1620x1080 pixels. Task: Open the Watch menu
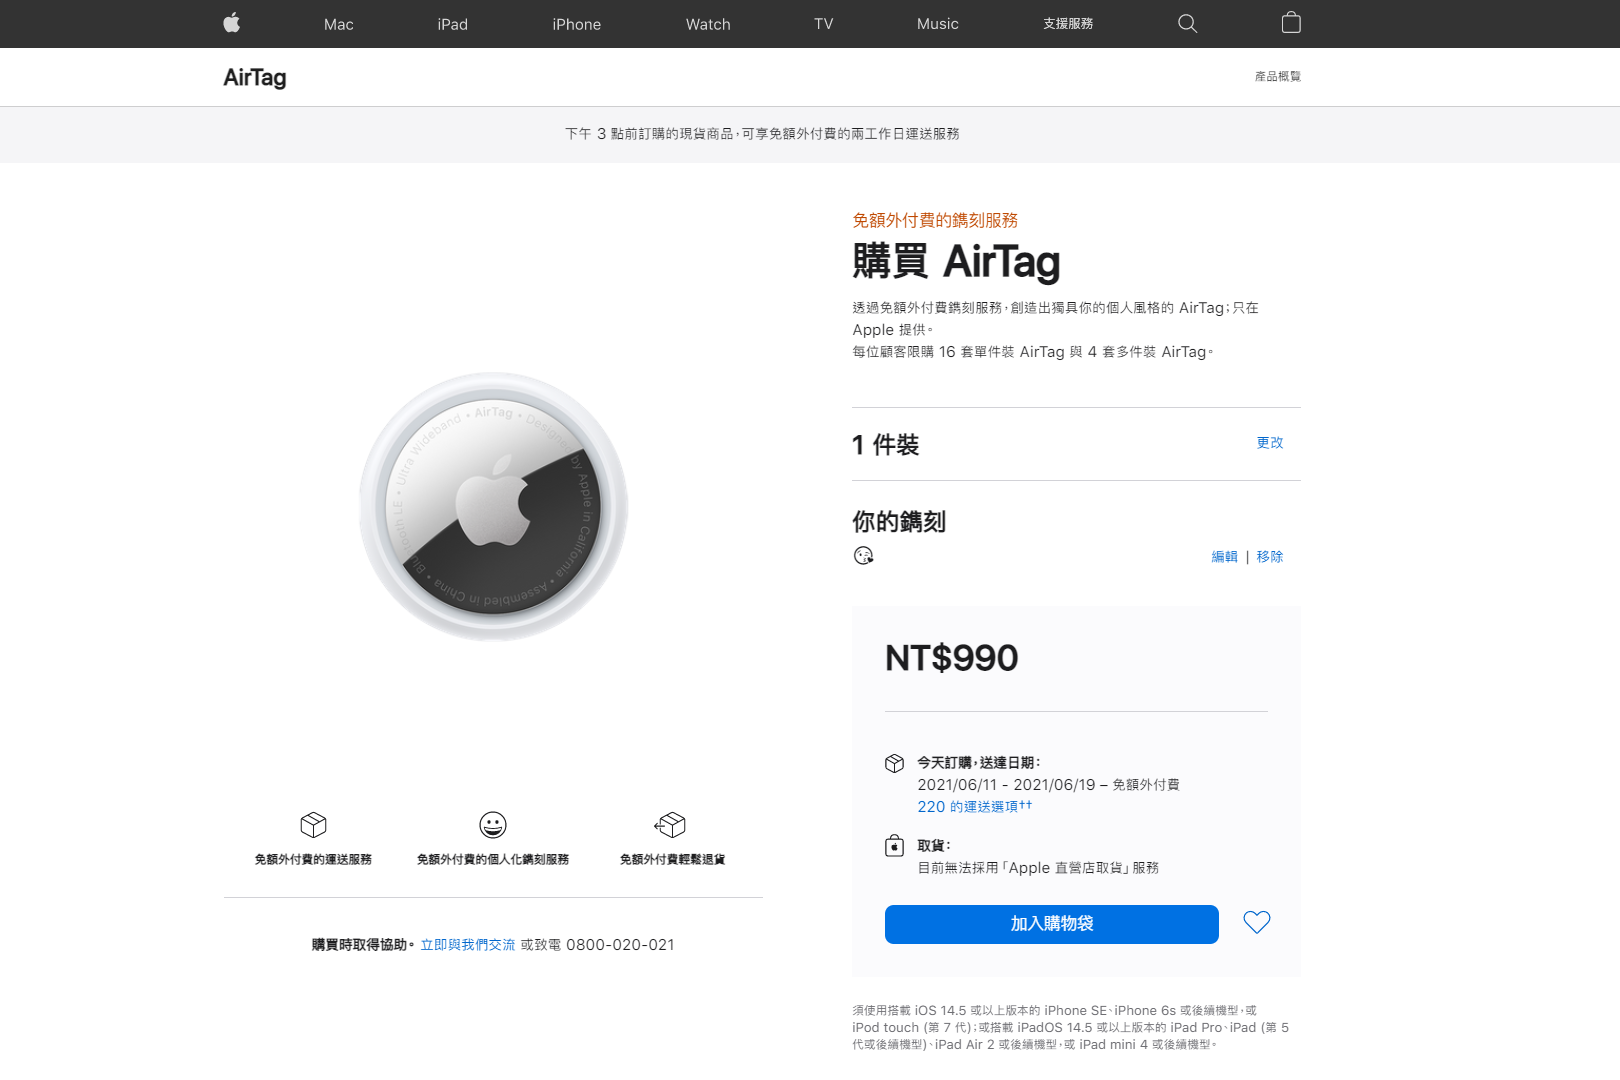pos(708,24)
